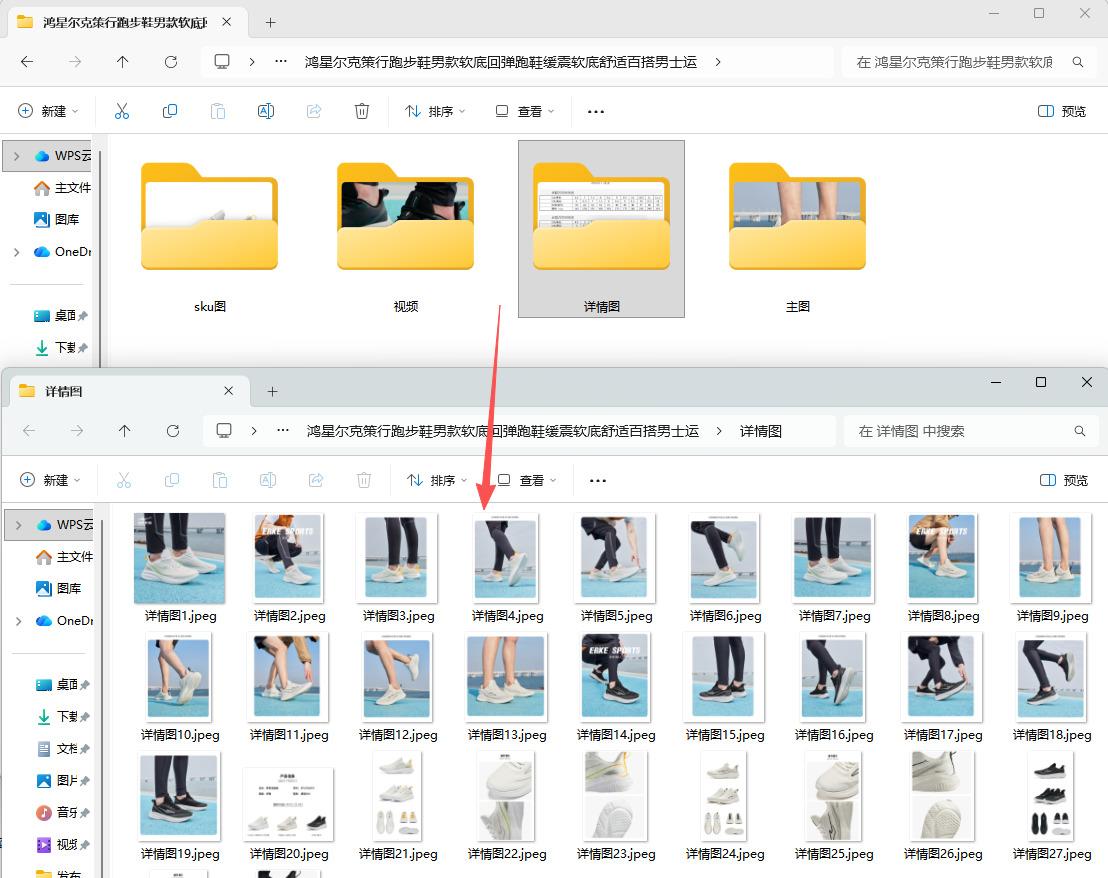Open the 排序 sort menu in the lower window
Image resolution: width=1108 pixels, height=878 pixels.
pos(437,480)
